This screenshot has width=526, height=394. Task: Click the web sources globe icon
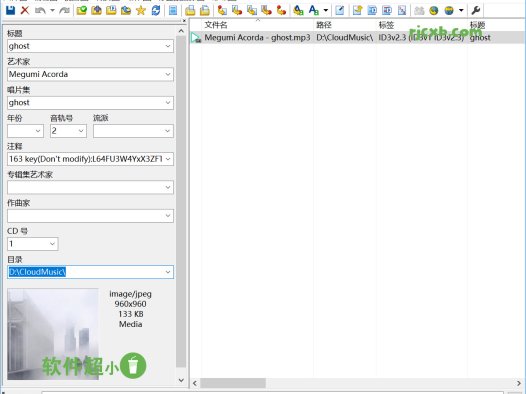tap(449, 10)
